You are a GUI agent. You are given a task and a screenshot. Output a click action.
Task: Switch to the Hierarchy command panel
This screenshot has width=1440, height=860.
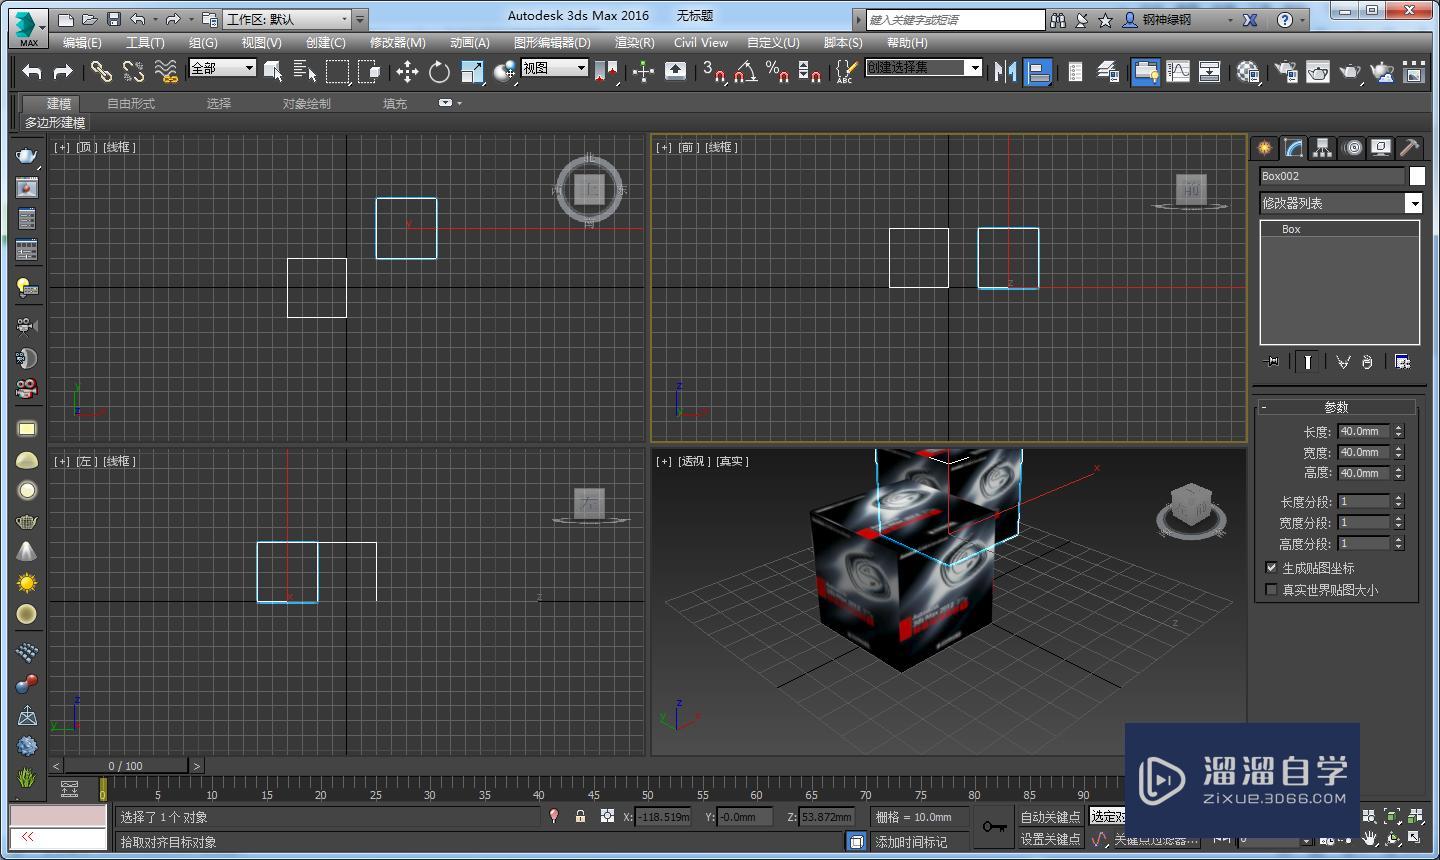[1323, 148]
